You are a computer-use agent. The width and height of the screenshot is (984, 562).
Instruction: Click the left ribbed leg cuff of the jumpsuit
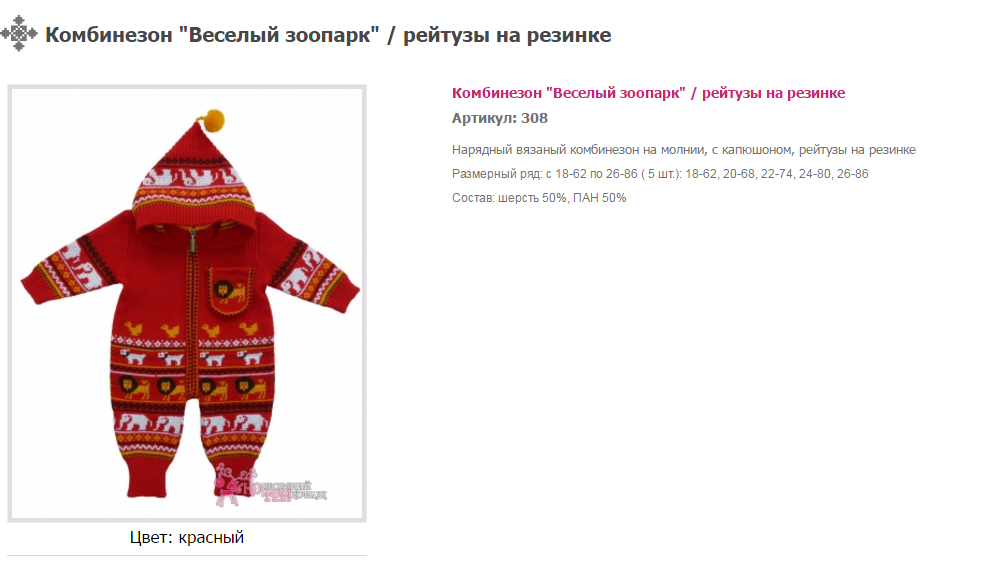coord(147,478)
